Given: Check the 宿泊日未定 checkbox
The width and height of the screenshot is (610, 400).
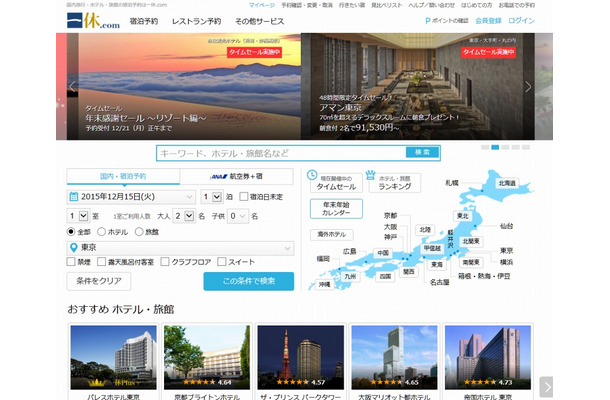Looking at the screenshot, I should (244, 196).
